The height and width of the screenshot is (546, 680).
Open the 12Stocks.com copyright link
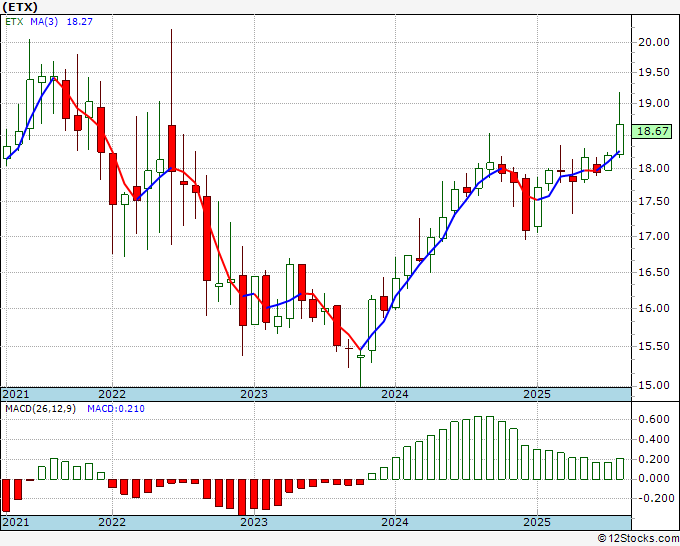[639, 539]
